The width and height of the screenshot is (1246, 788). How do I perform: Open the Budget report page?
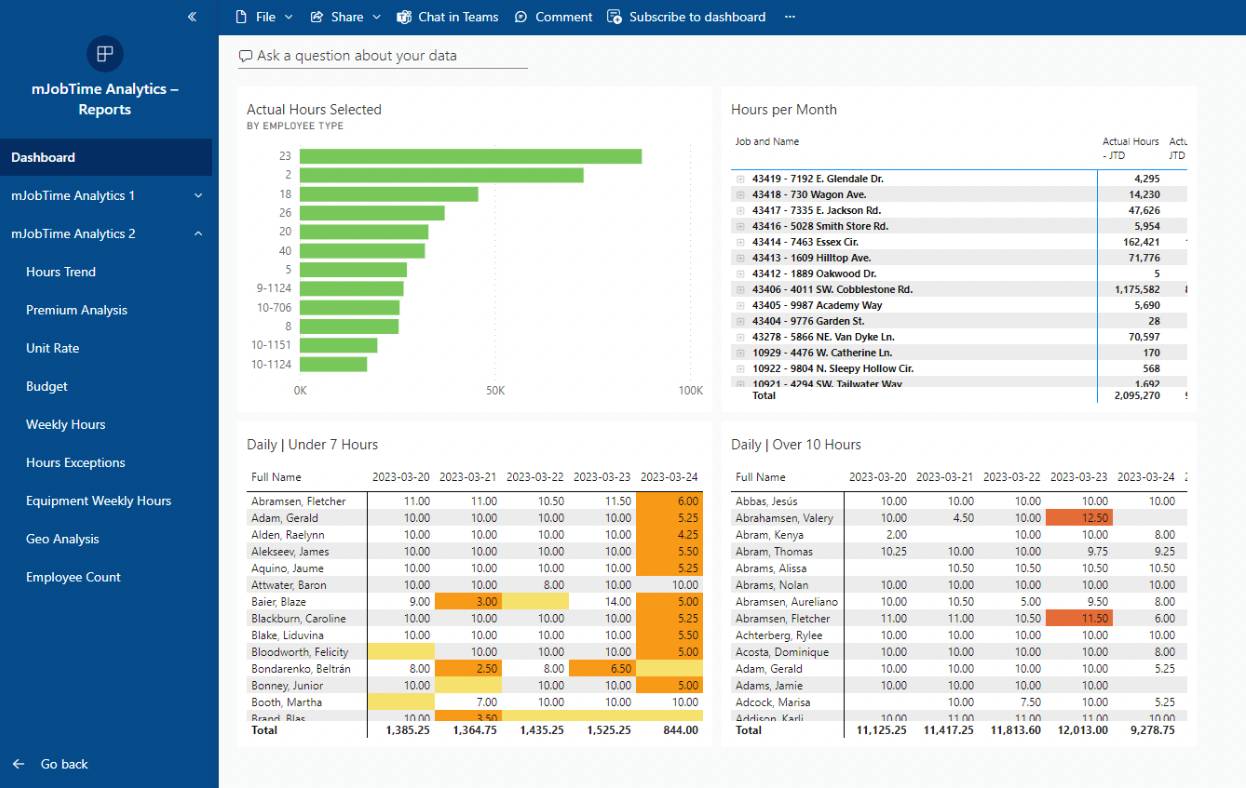pyautogui.click(x=48, y=386)
